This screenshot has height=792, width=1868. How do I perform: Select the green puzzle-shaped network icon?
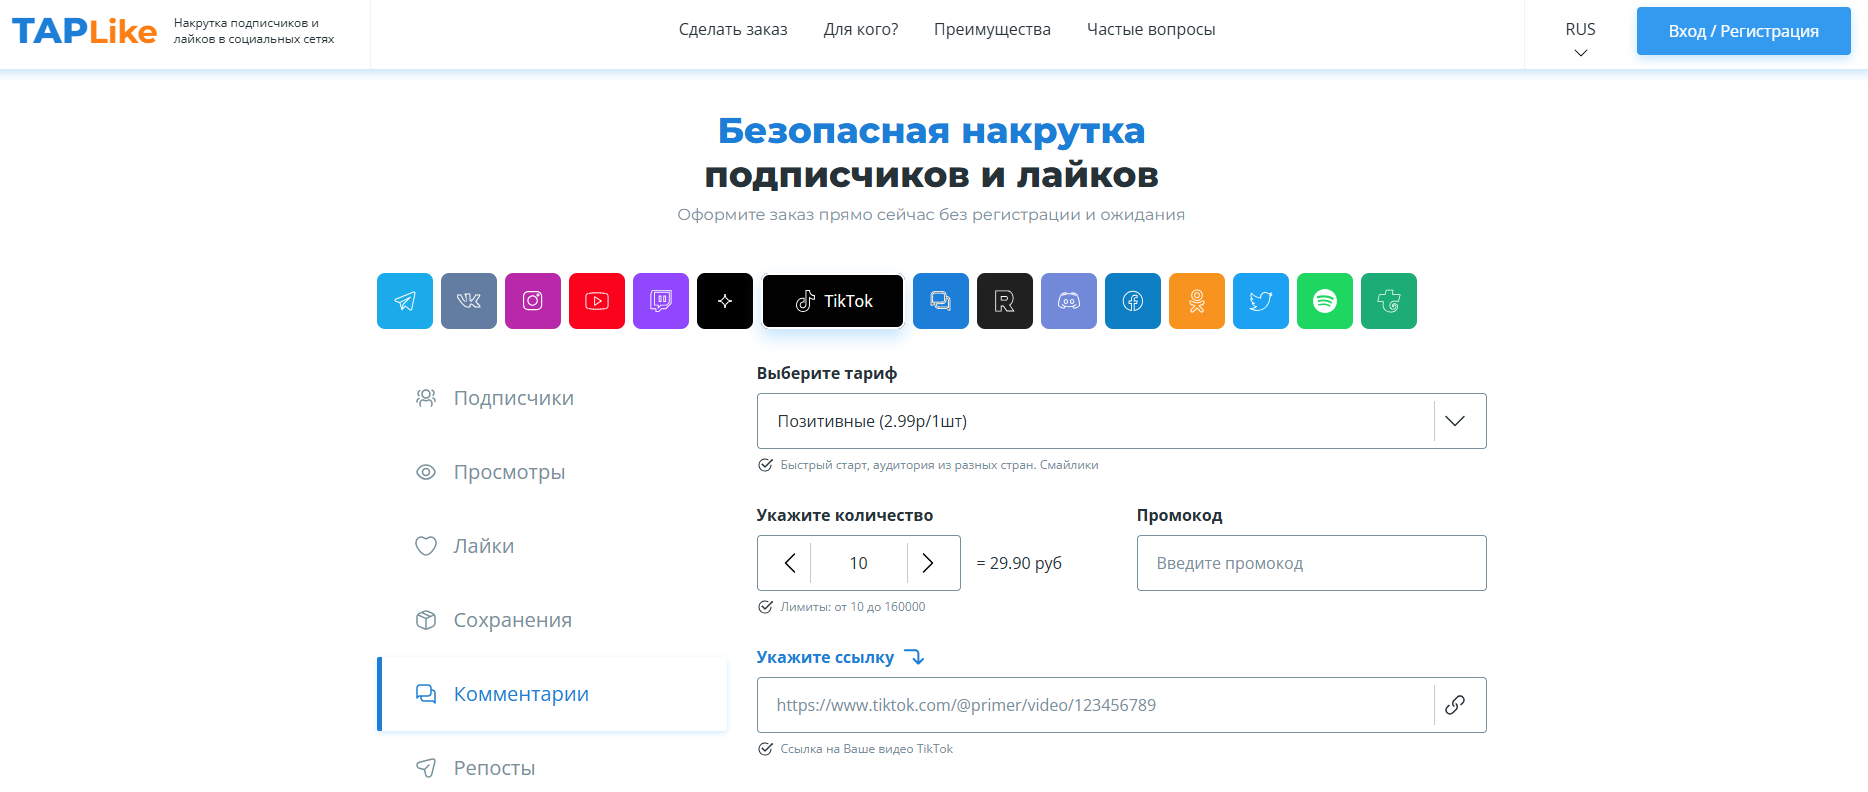click(x=1389, y=301)
